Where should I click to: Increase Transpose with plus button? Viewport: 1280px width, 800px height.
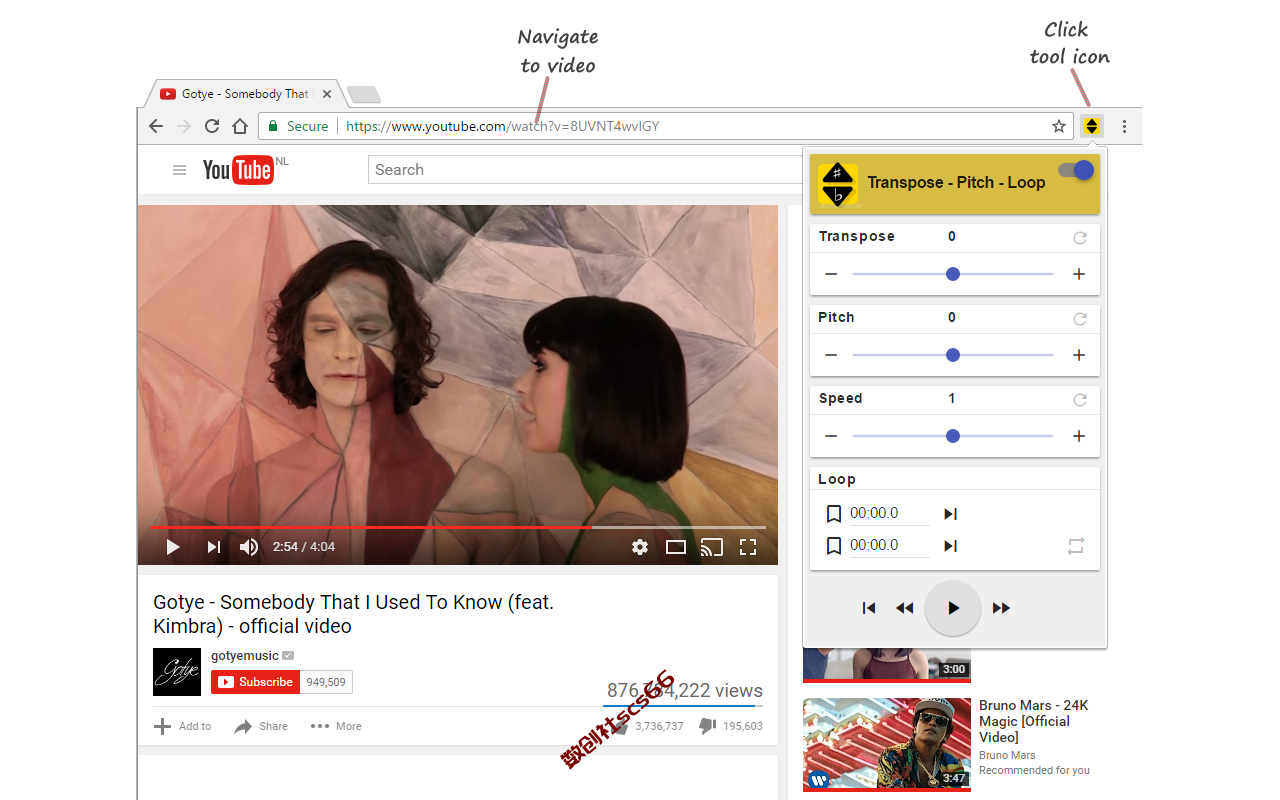point(1079,274)
